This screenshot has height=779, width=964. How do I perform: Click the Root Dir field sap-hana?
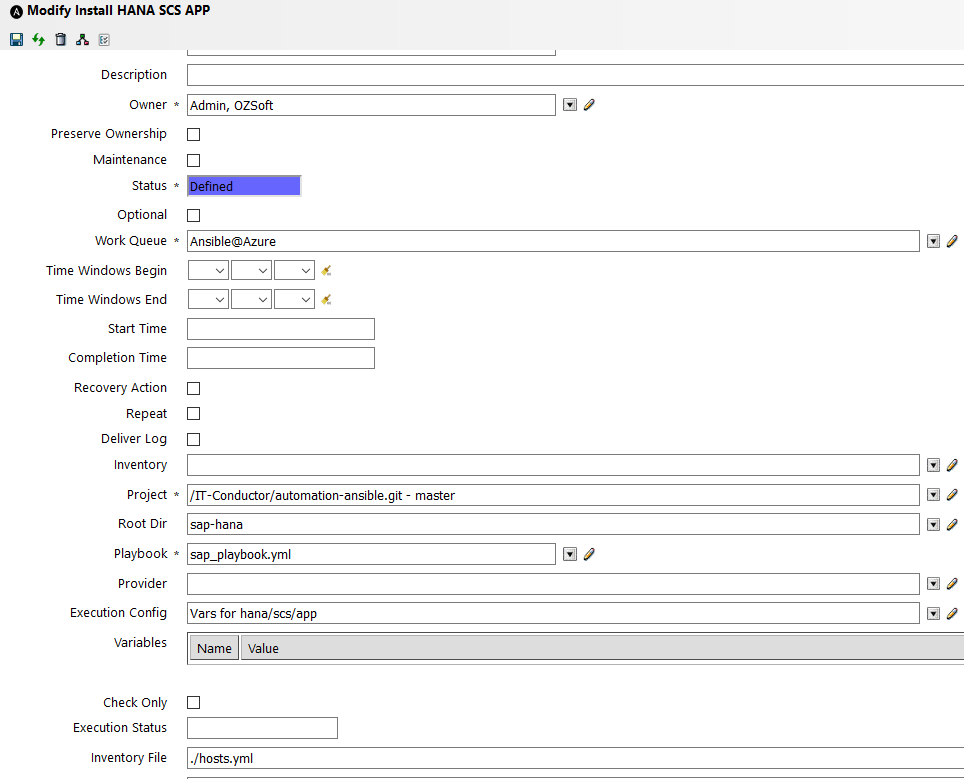point(553,524)
